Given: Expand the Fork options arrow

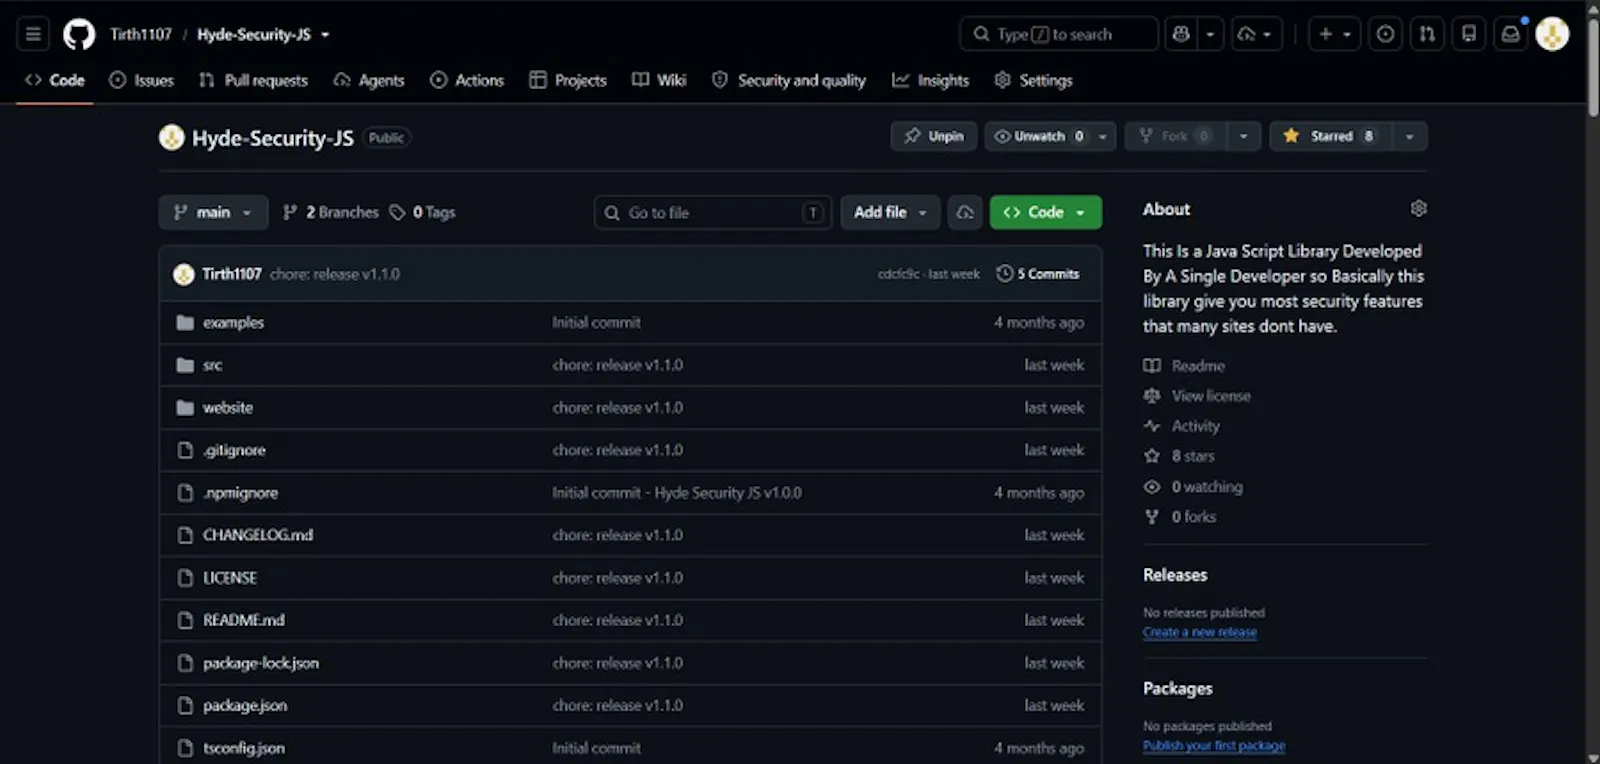Looking at the screenshot, I should pos(1243,136).
